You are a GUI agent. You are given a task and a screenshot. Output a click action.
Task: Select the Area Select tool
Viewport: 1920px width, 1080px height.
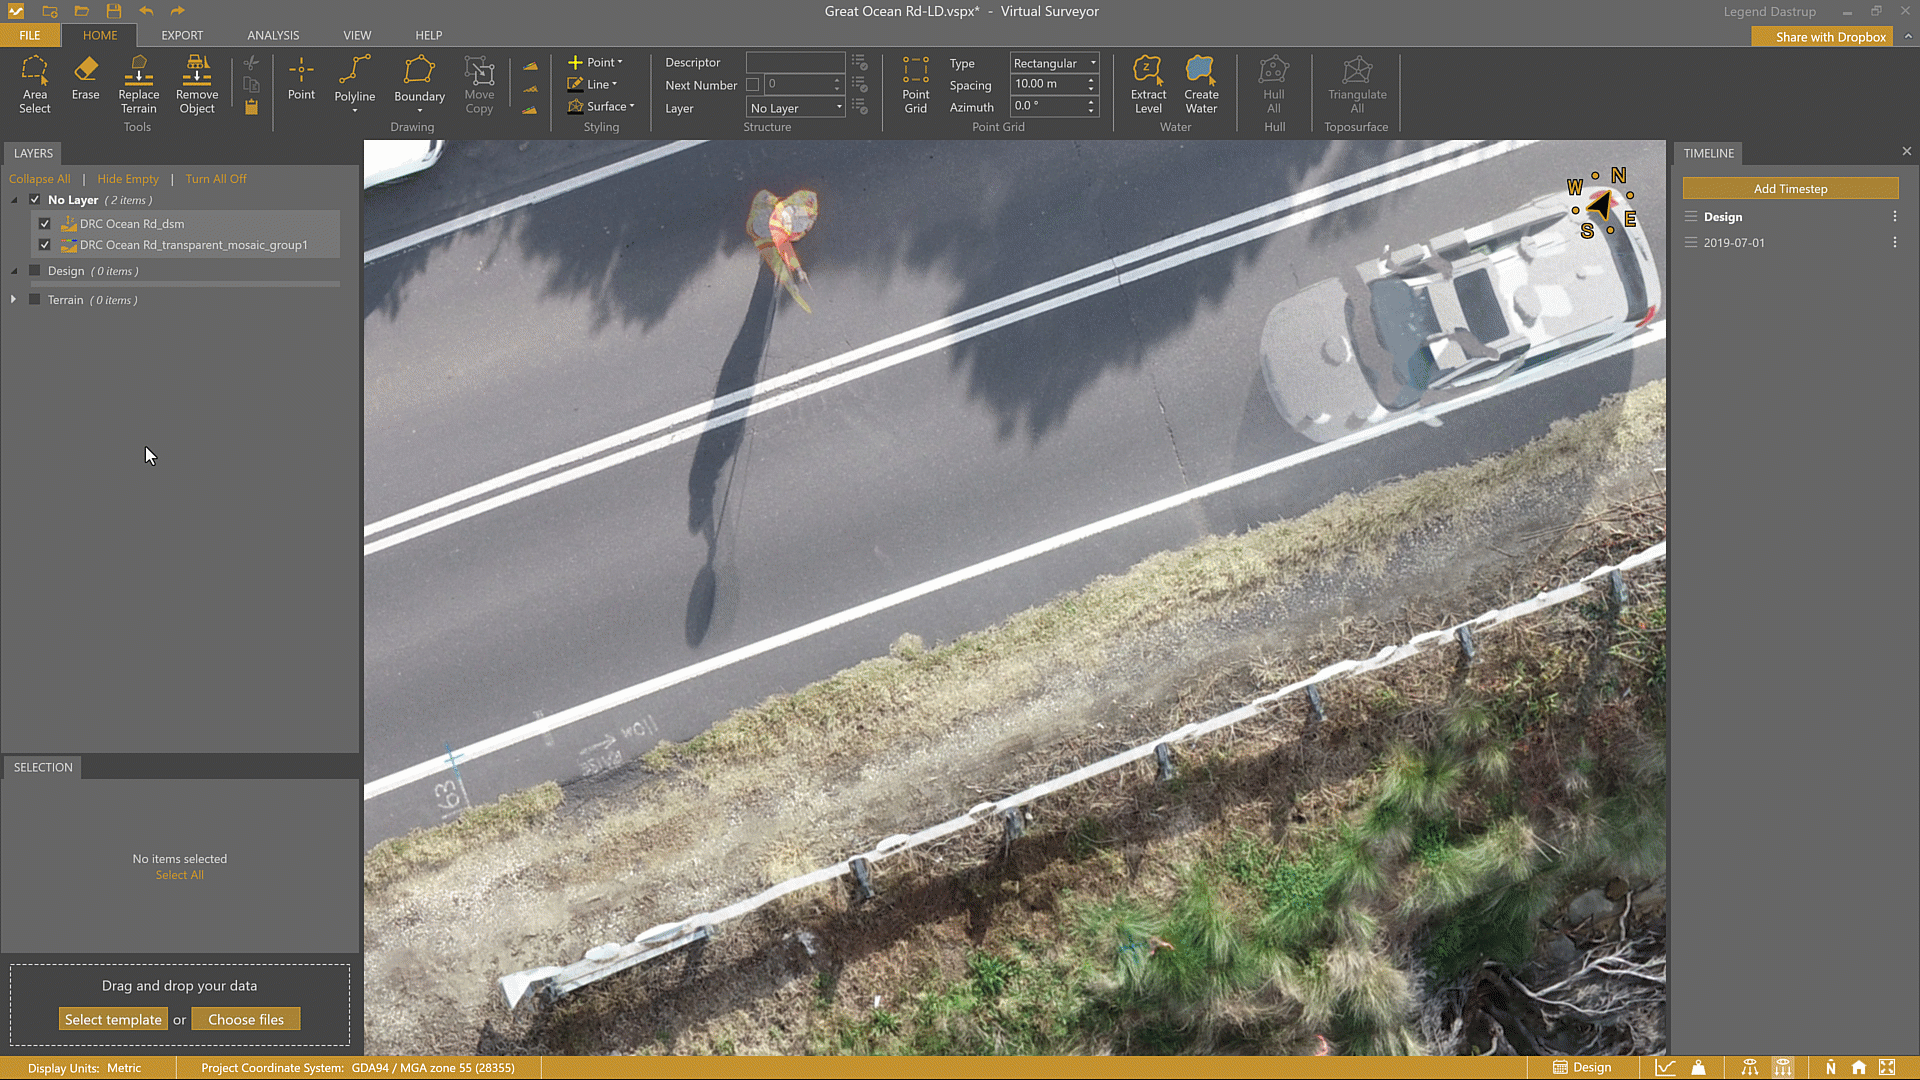[34, 84]
